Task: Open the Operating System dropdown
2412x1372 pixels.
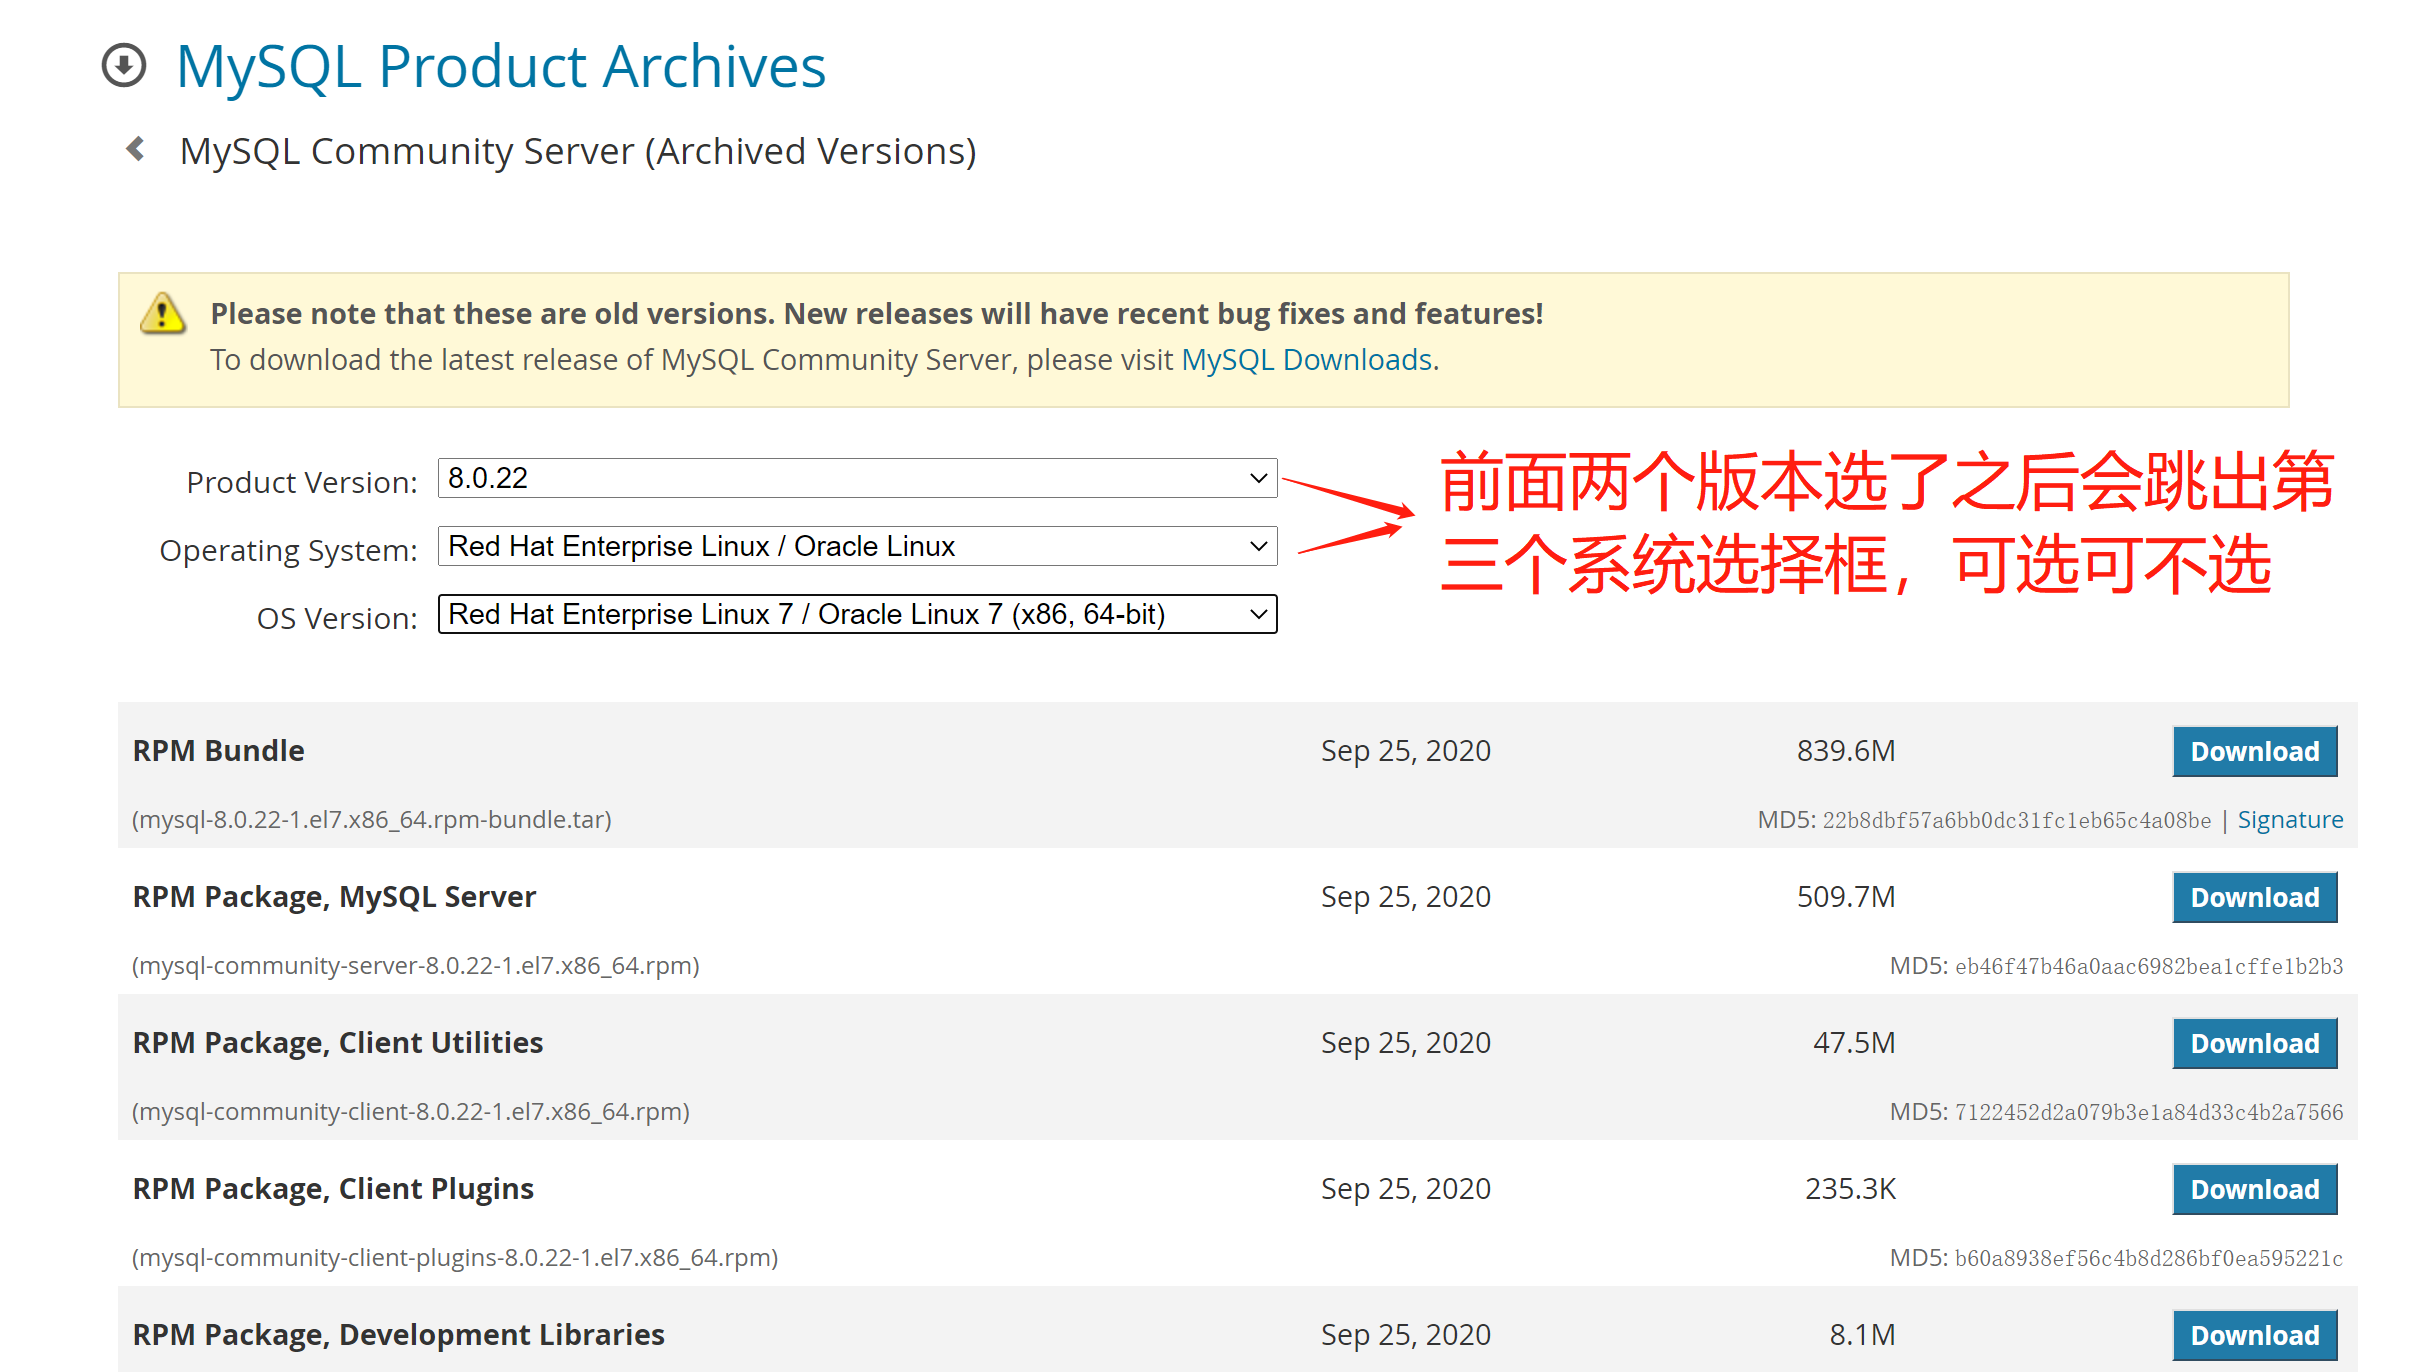Action: tap(857, 546)
